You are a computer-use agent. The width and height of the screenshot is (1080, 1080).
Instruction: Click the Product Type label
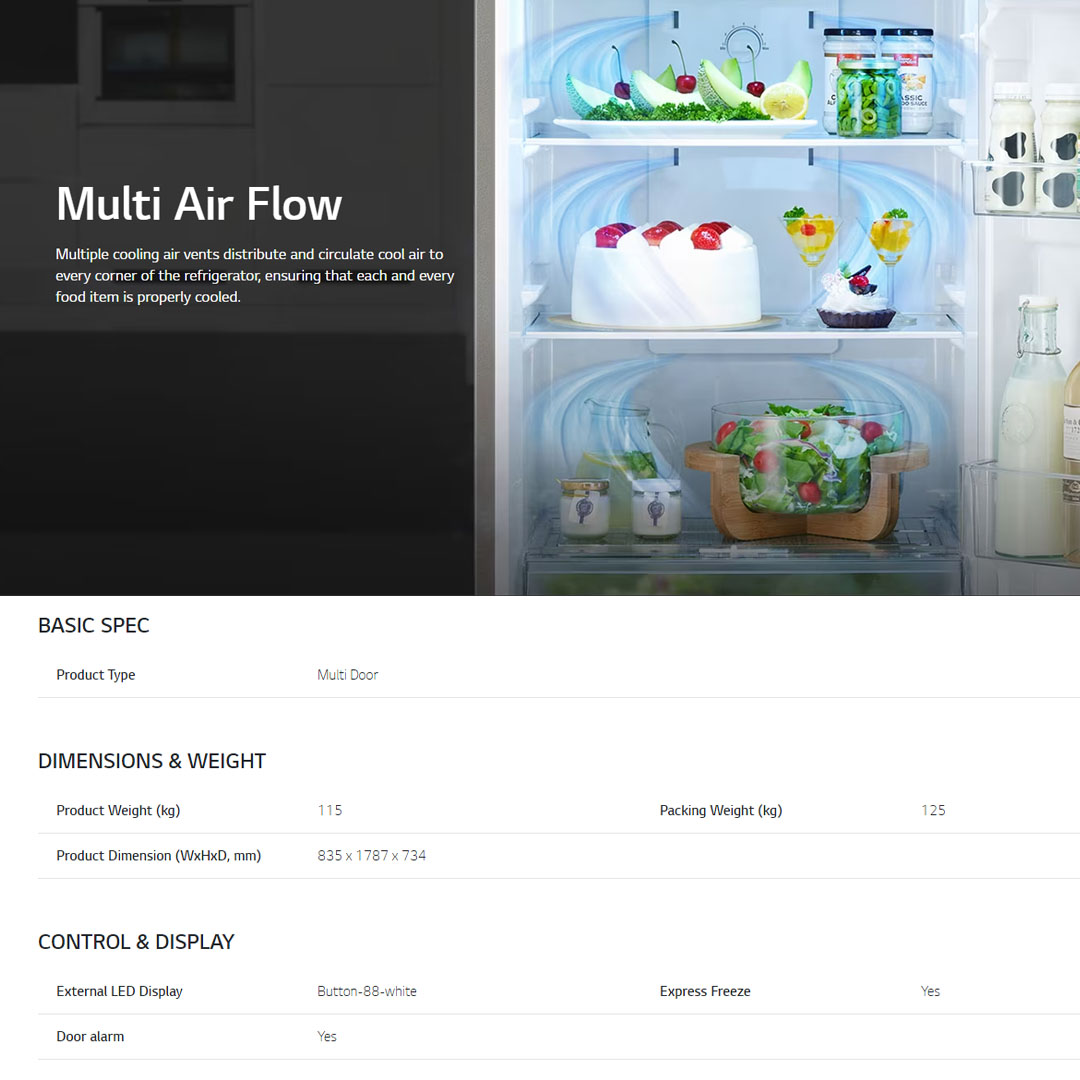click(96, 675)
